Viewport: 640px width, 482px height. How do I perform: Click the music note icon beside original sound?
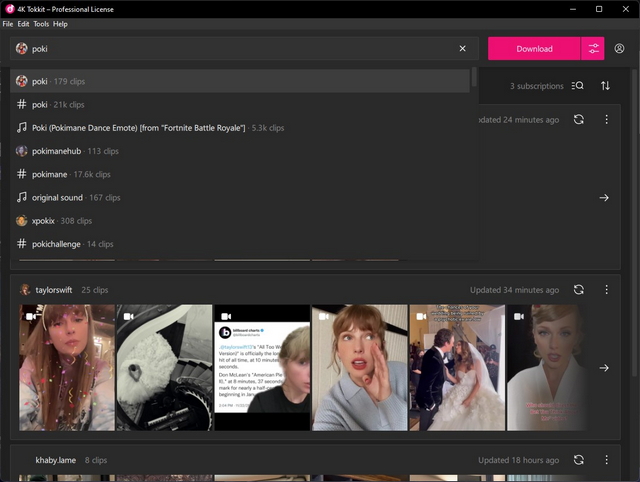pos(22,198)
